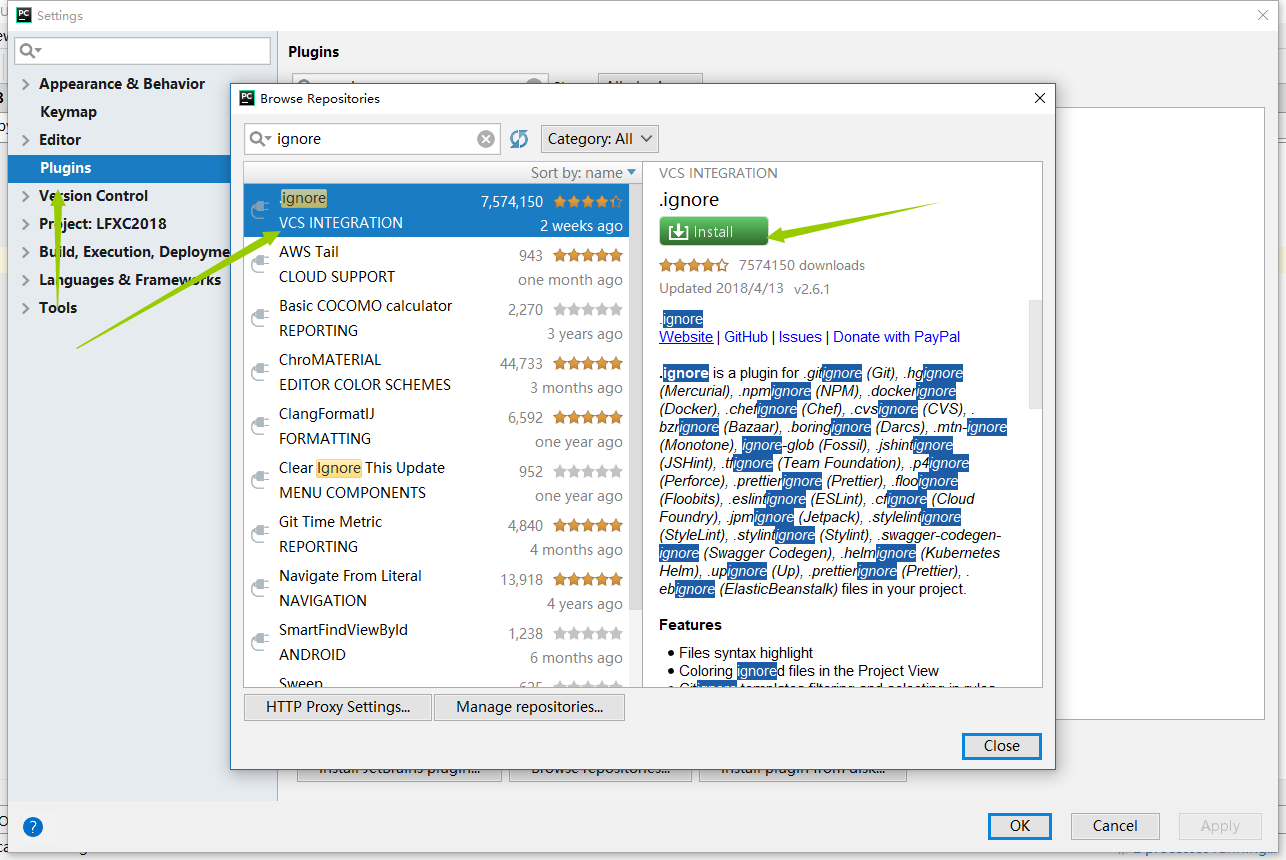This screenshot has width=1286, height=860.
Task: Close the Browse Repositories dialog via Close button
Action: point(1001,746)
